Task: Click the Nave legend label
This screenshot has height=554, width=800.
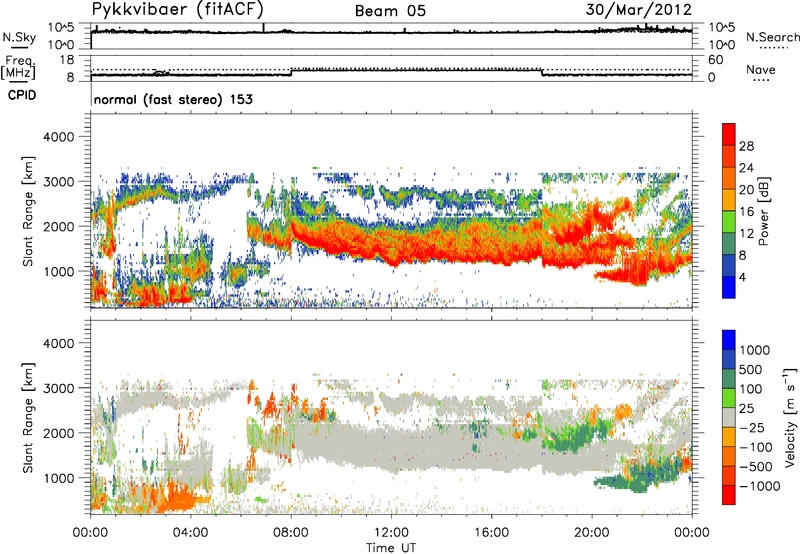Action: coord(761,70)
